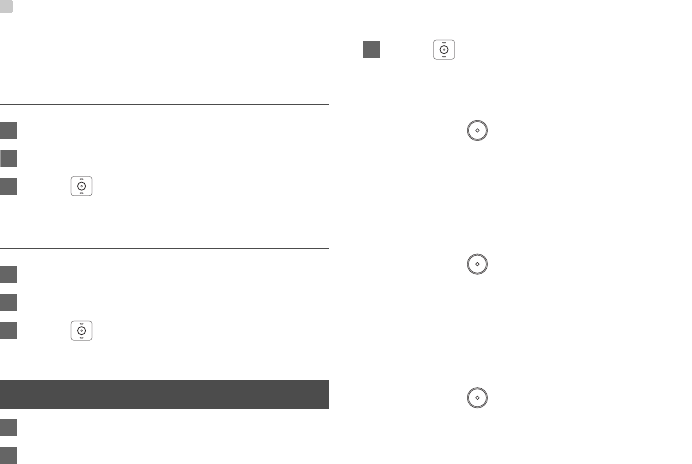
Task: Toggle the first gray square under the upper divider
Action: [x=8, y=130]
